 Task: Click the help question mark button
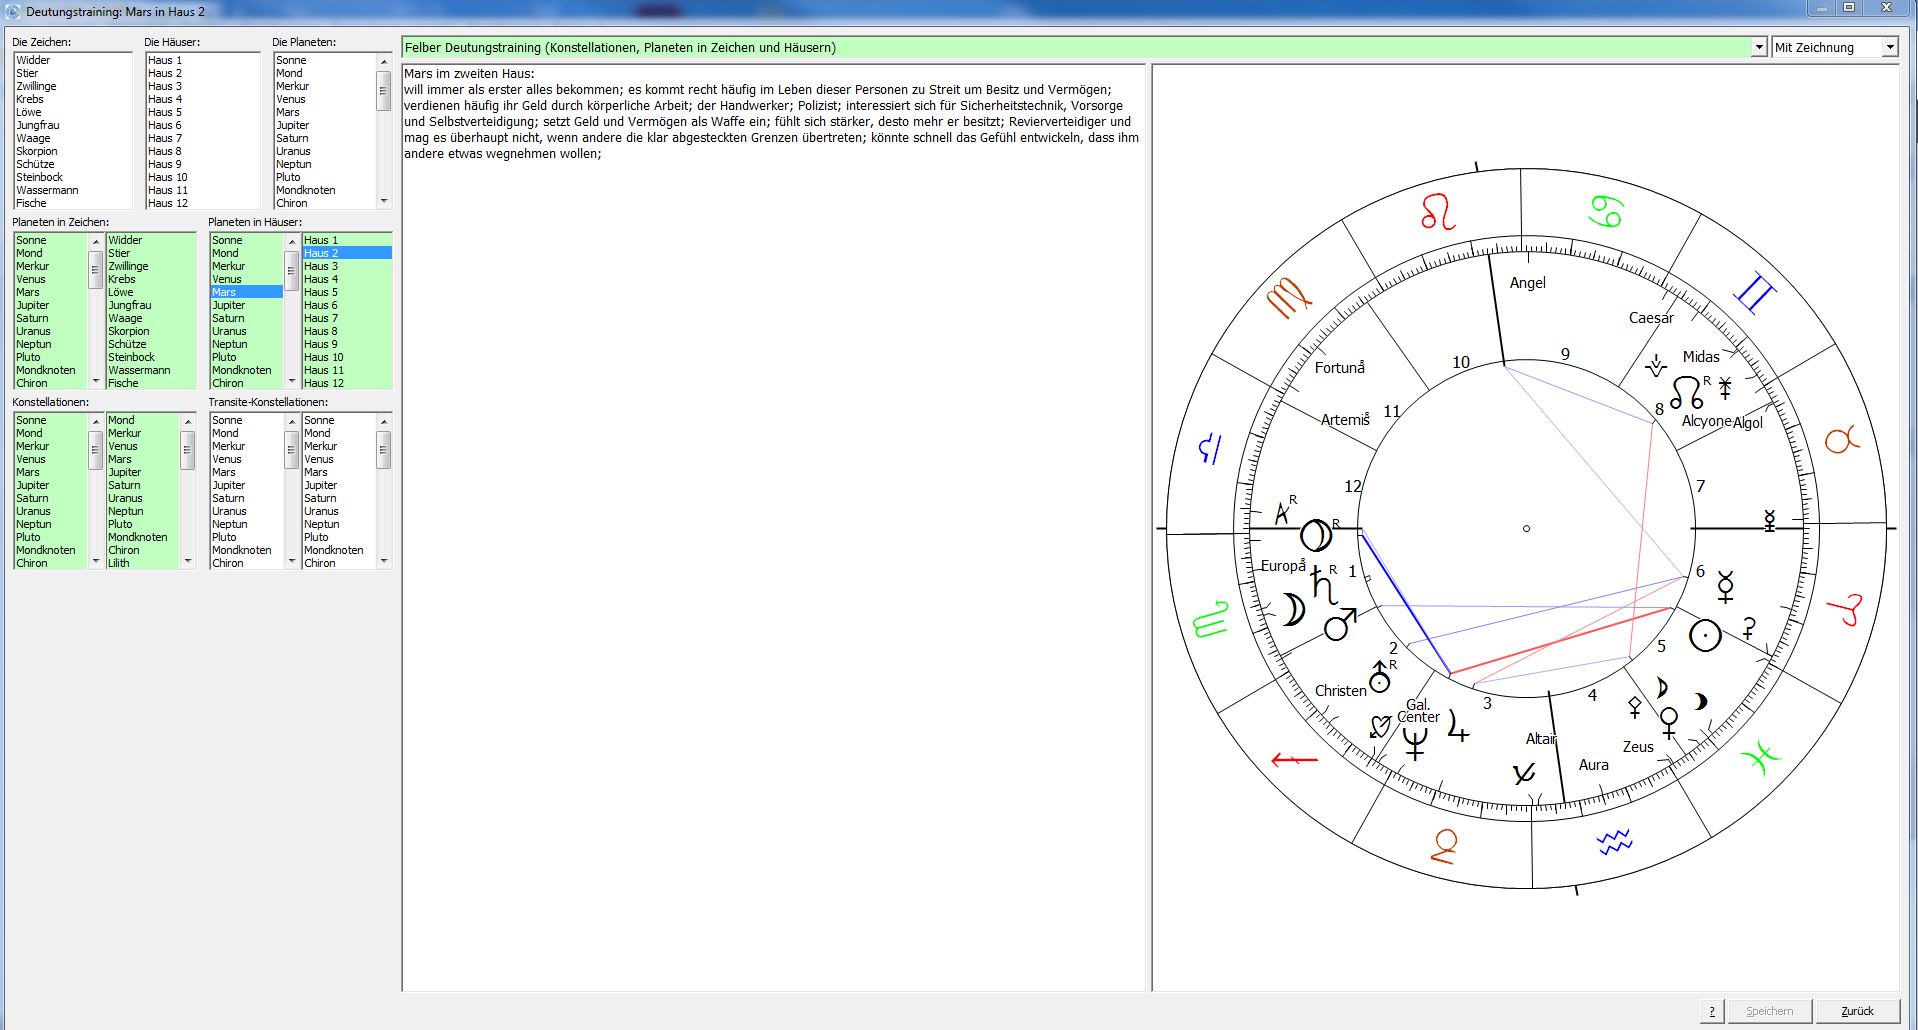(1712, 1011)
